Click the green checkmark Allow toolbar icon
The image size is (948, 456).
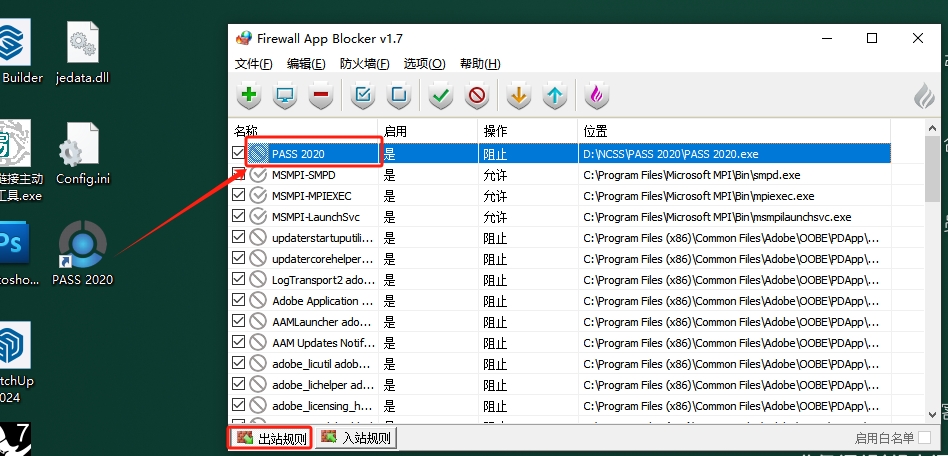[441, 95]
